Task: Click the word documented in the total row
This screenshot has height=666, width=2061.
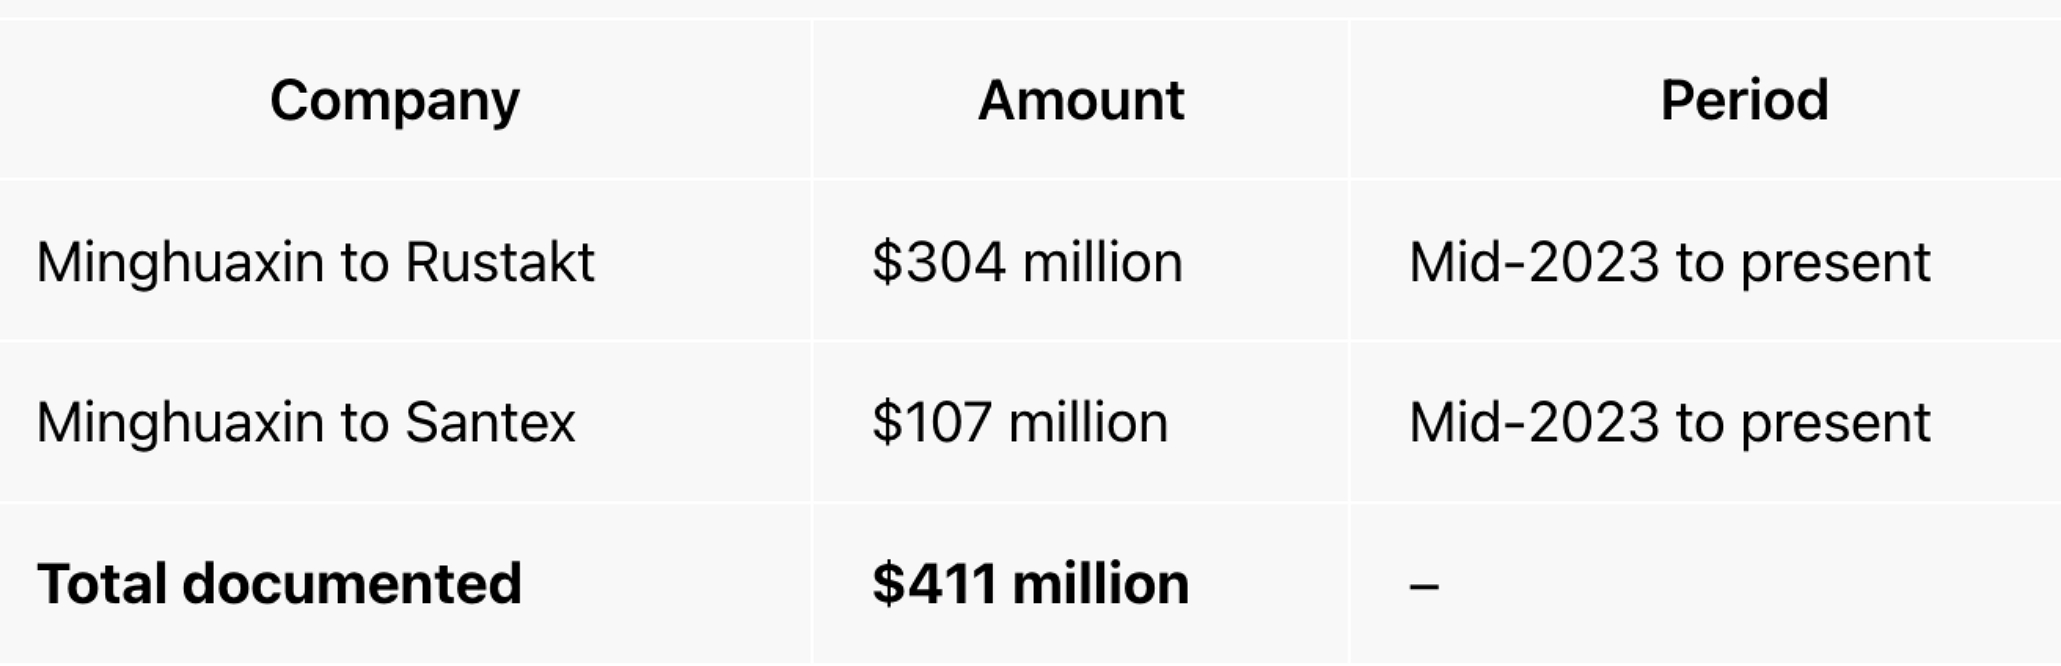Action: coord(352,584)
